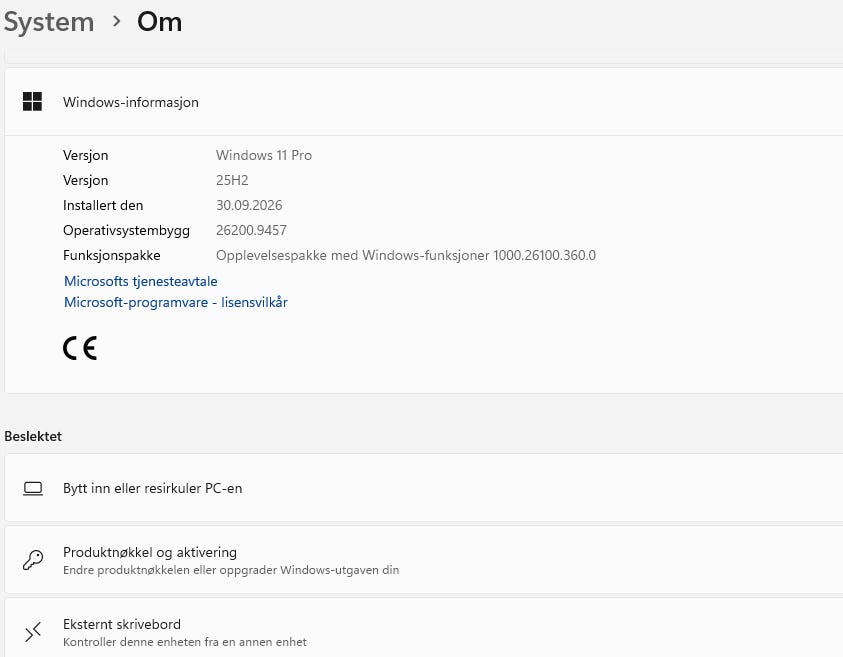Screen dimensions: 843x657
Task: Open Produktnøkkel og aktivering settings
Action: 424,560
